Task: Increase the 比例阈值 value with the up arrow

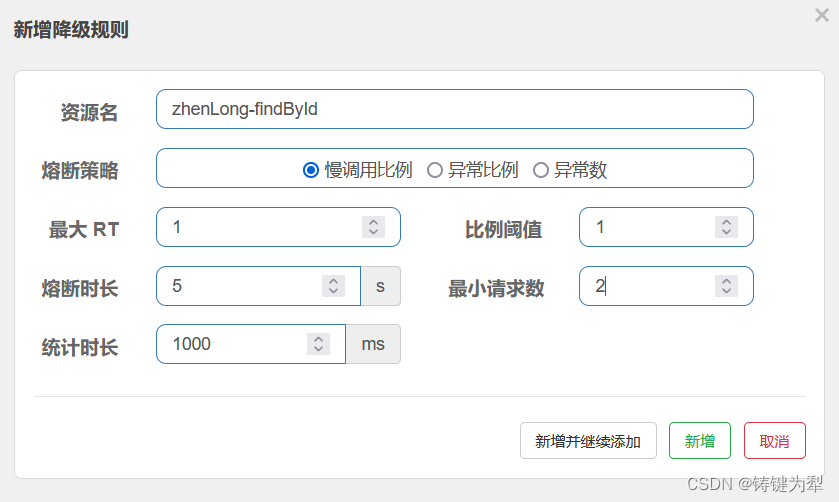Action: point(726,222)
